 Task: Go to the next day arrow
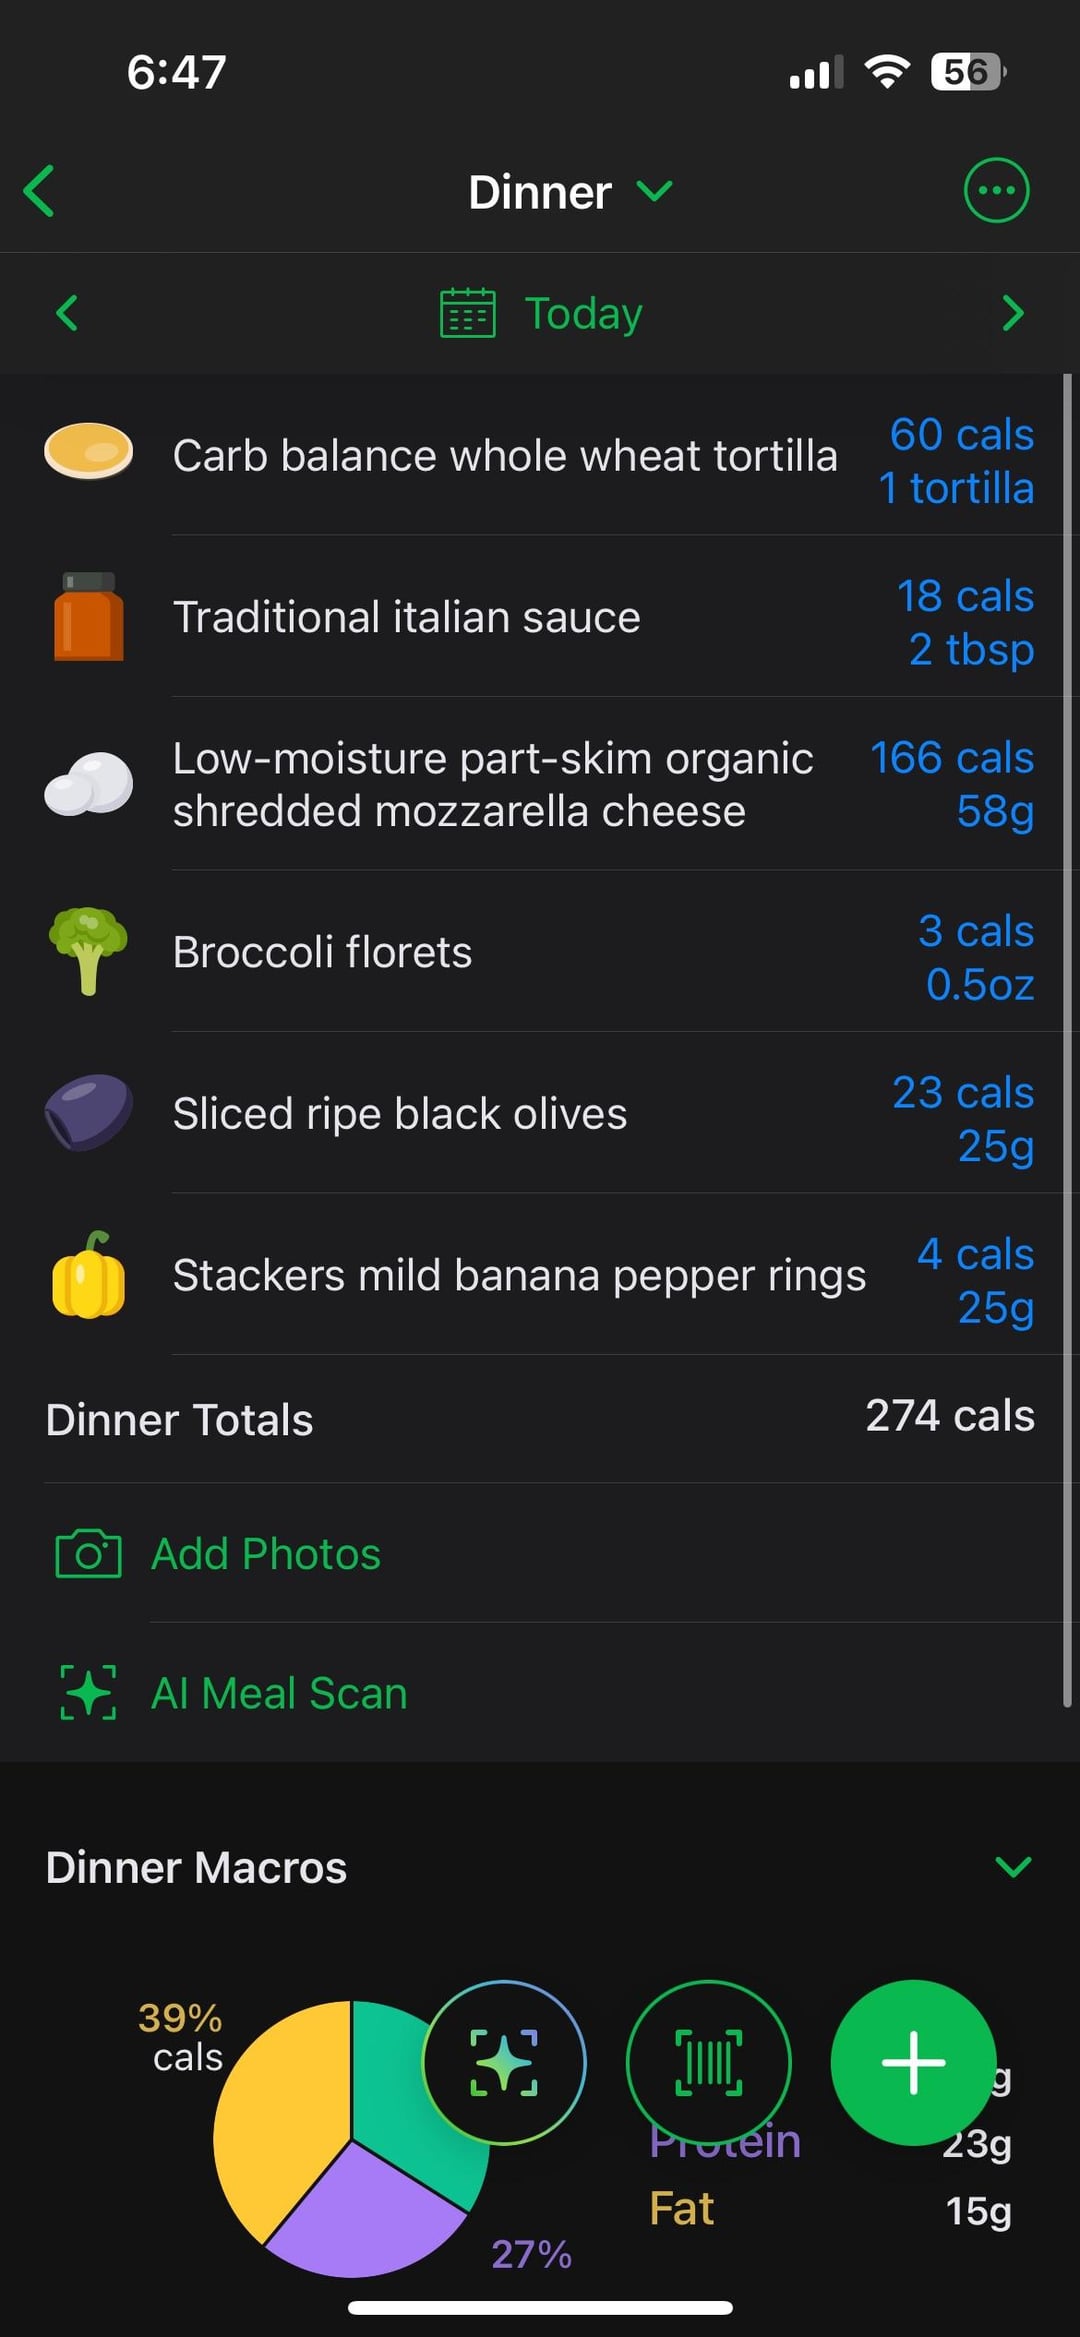(1012, 313)
